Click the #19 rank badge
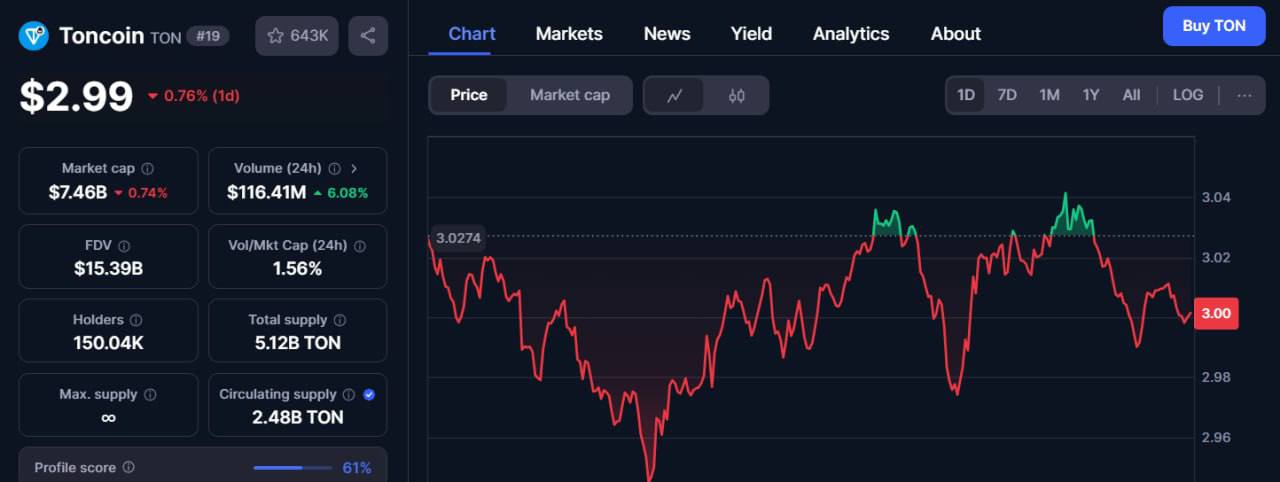 click(210, 36)
